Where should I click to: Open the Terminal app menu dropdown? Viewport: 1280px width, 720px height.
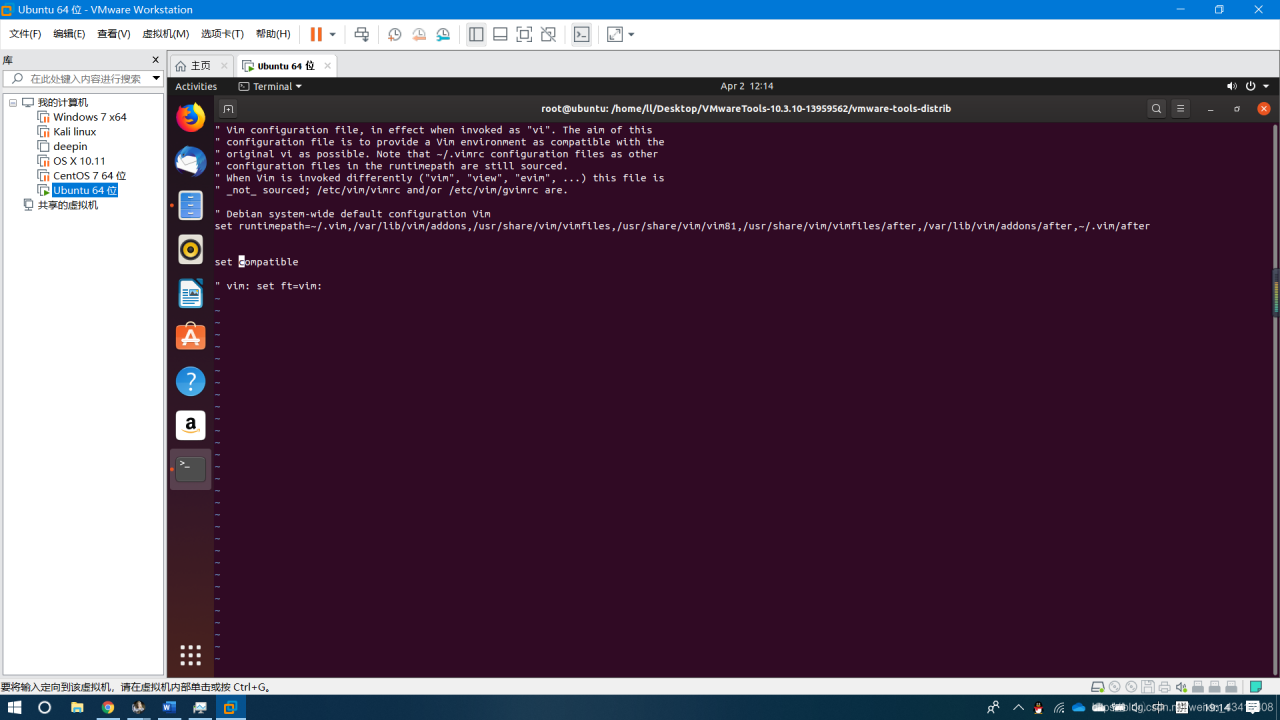pyautogui.click(x=270, y=86)
